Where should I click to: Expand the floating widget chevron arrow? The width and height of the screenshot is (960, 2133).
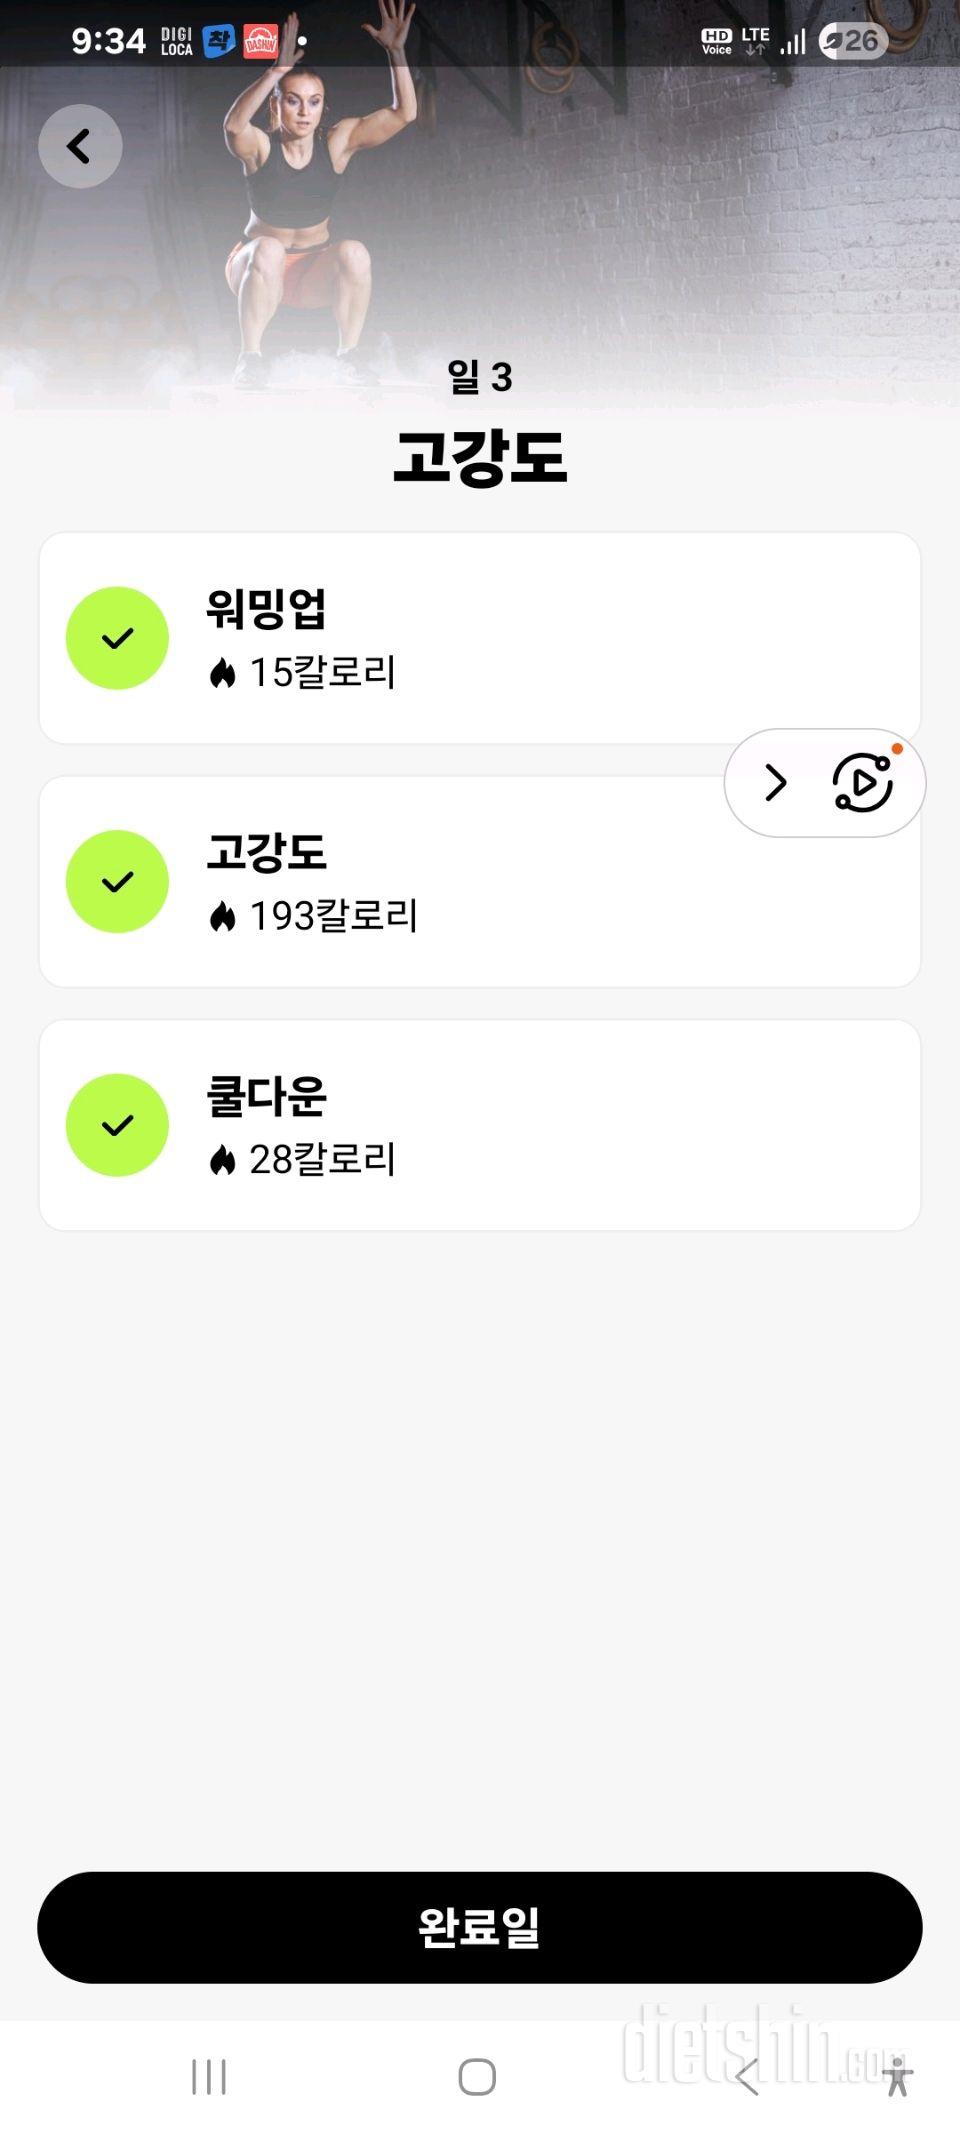pos(776,783)
